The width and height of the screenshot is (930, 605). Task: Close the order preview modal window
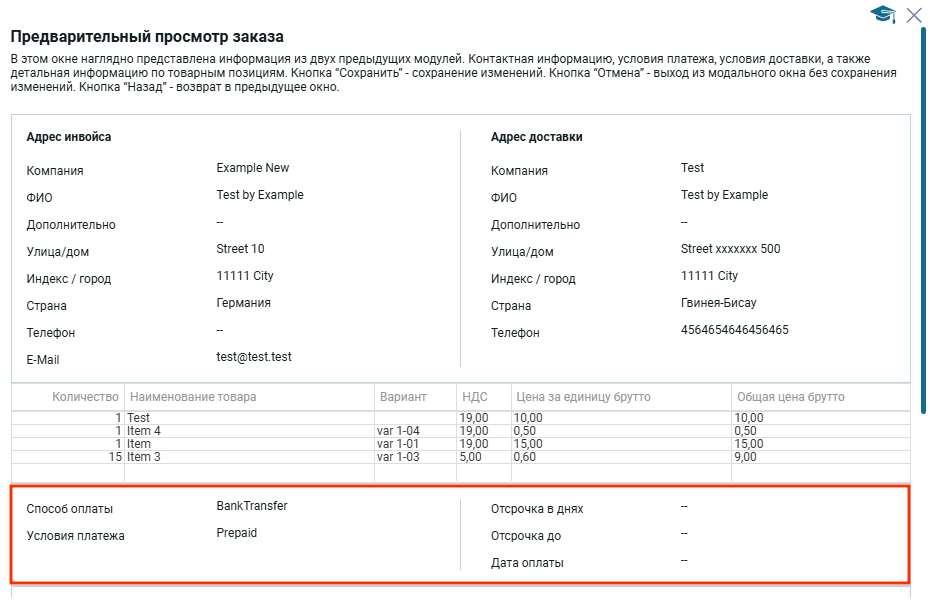913,14
